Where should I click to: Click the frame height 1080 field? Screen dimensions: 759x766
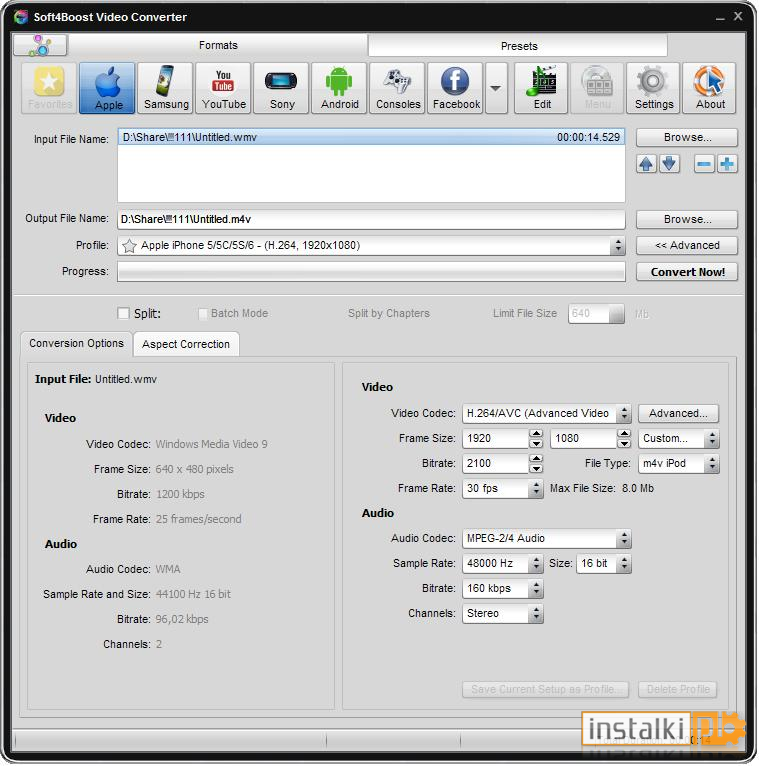pyautogui.click(x=583, y=439)
